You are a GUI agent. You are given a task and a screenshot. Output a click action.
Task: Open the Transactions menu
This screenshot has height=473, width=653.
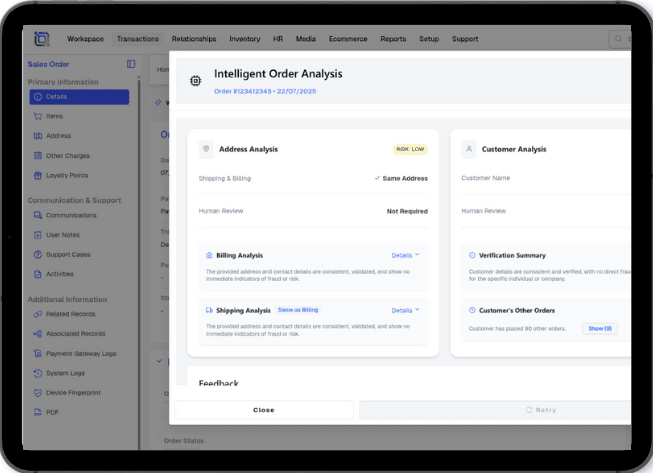(137, 39)
